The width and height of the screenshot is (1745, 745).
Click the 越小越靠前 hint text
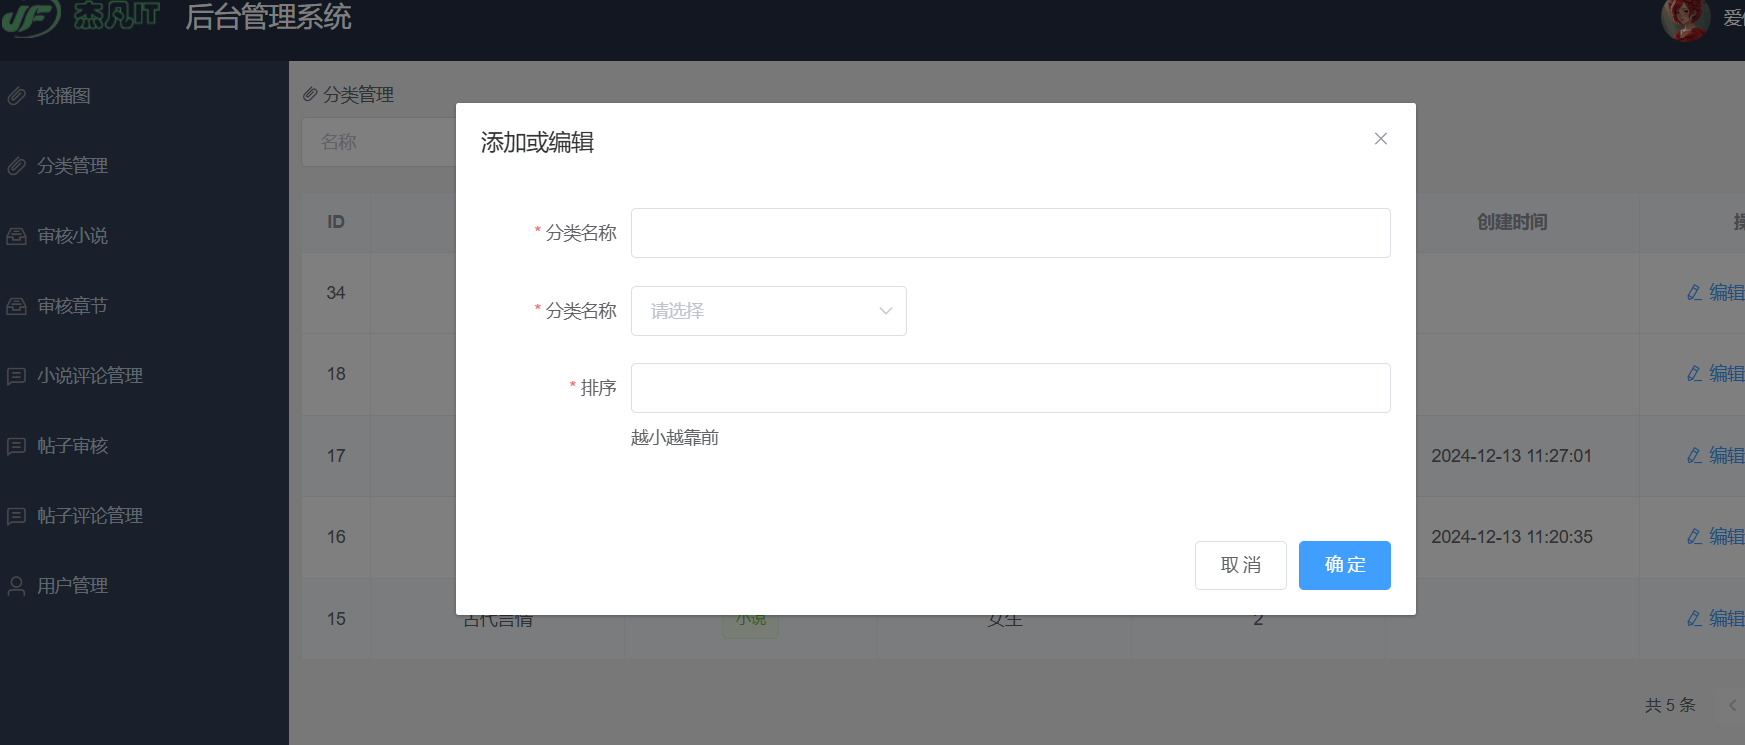[675, 438]
